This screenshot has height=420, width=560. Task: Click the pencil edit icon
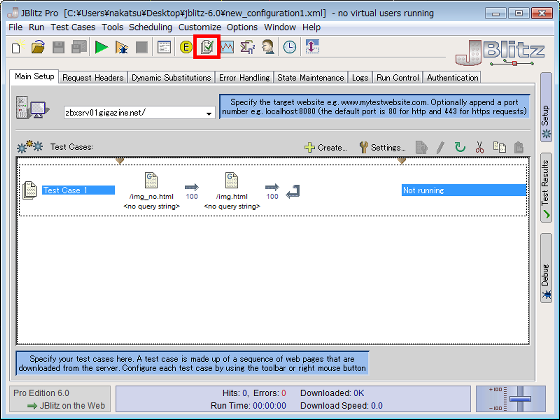pos(440,147)
